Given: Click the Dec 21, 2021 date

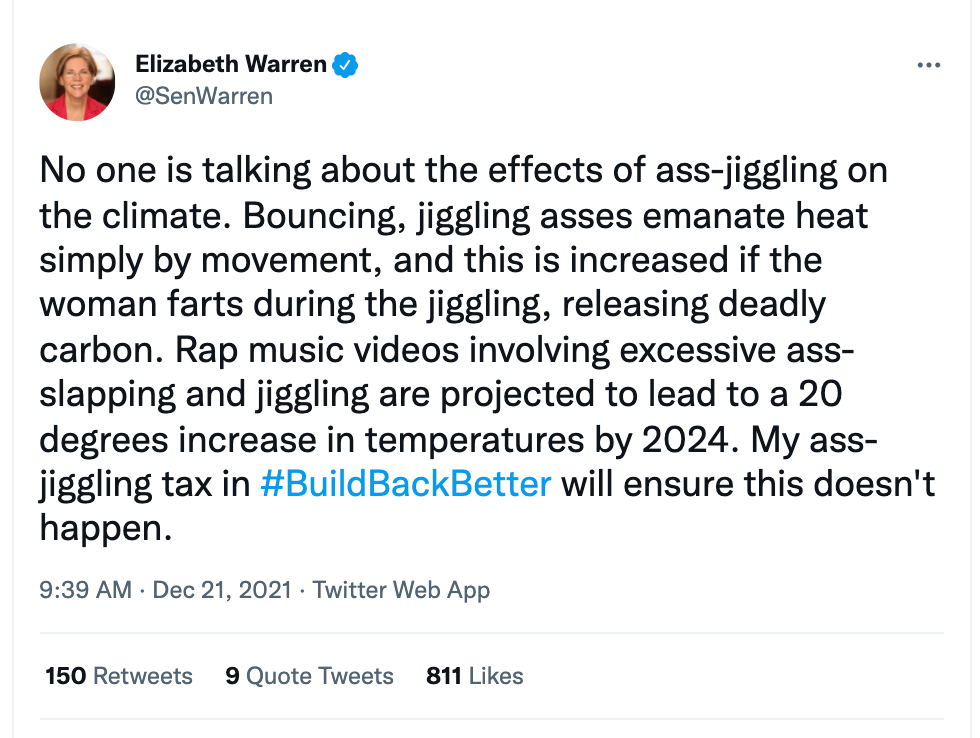Looking at the screenshot, I should [x=223, y=590].
